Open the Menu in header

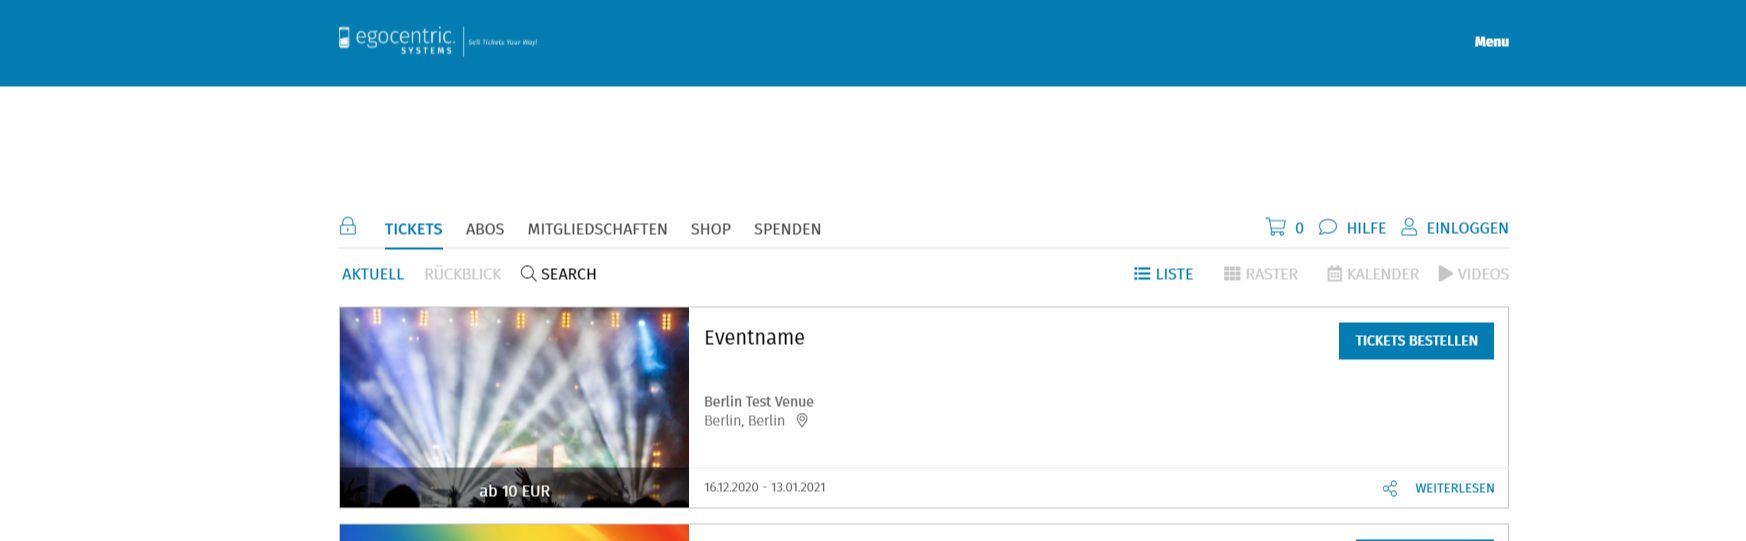pos(1491,42)
